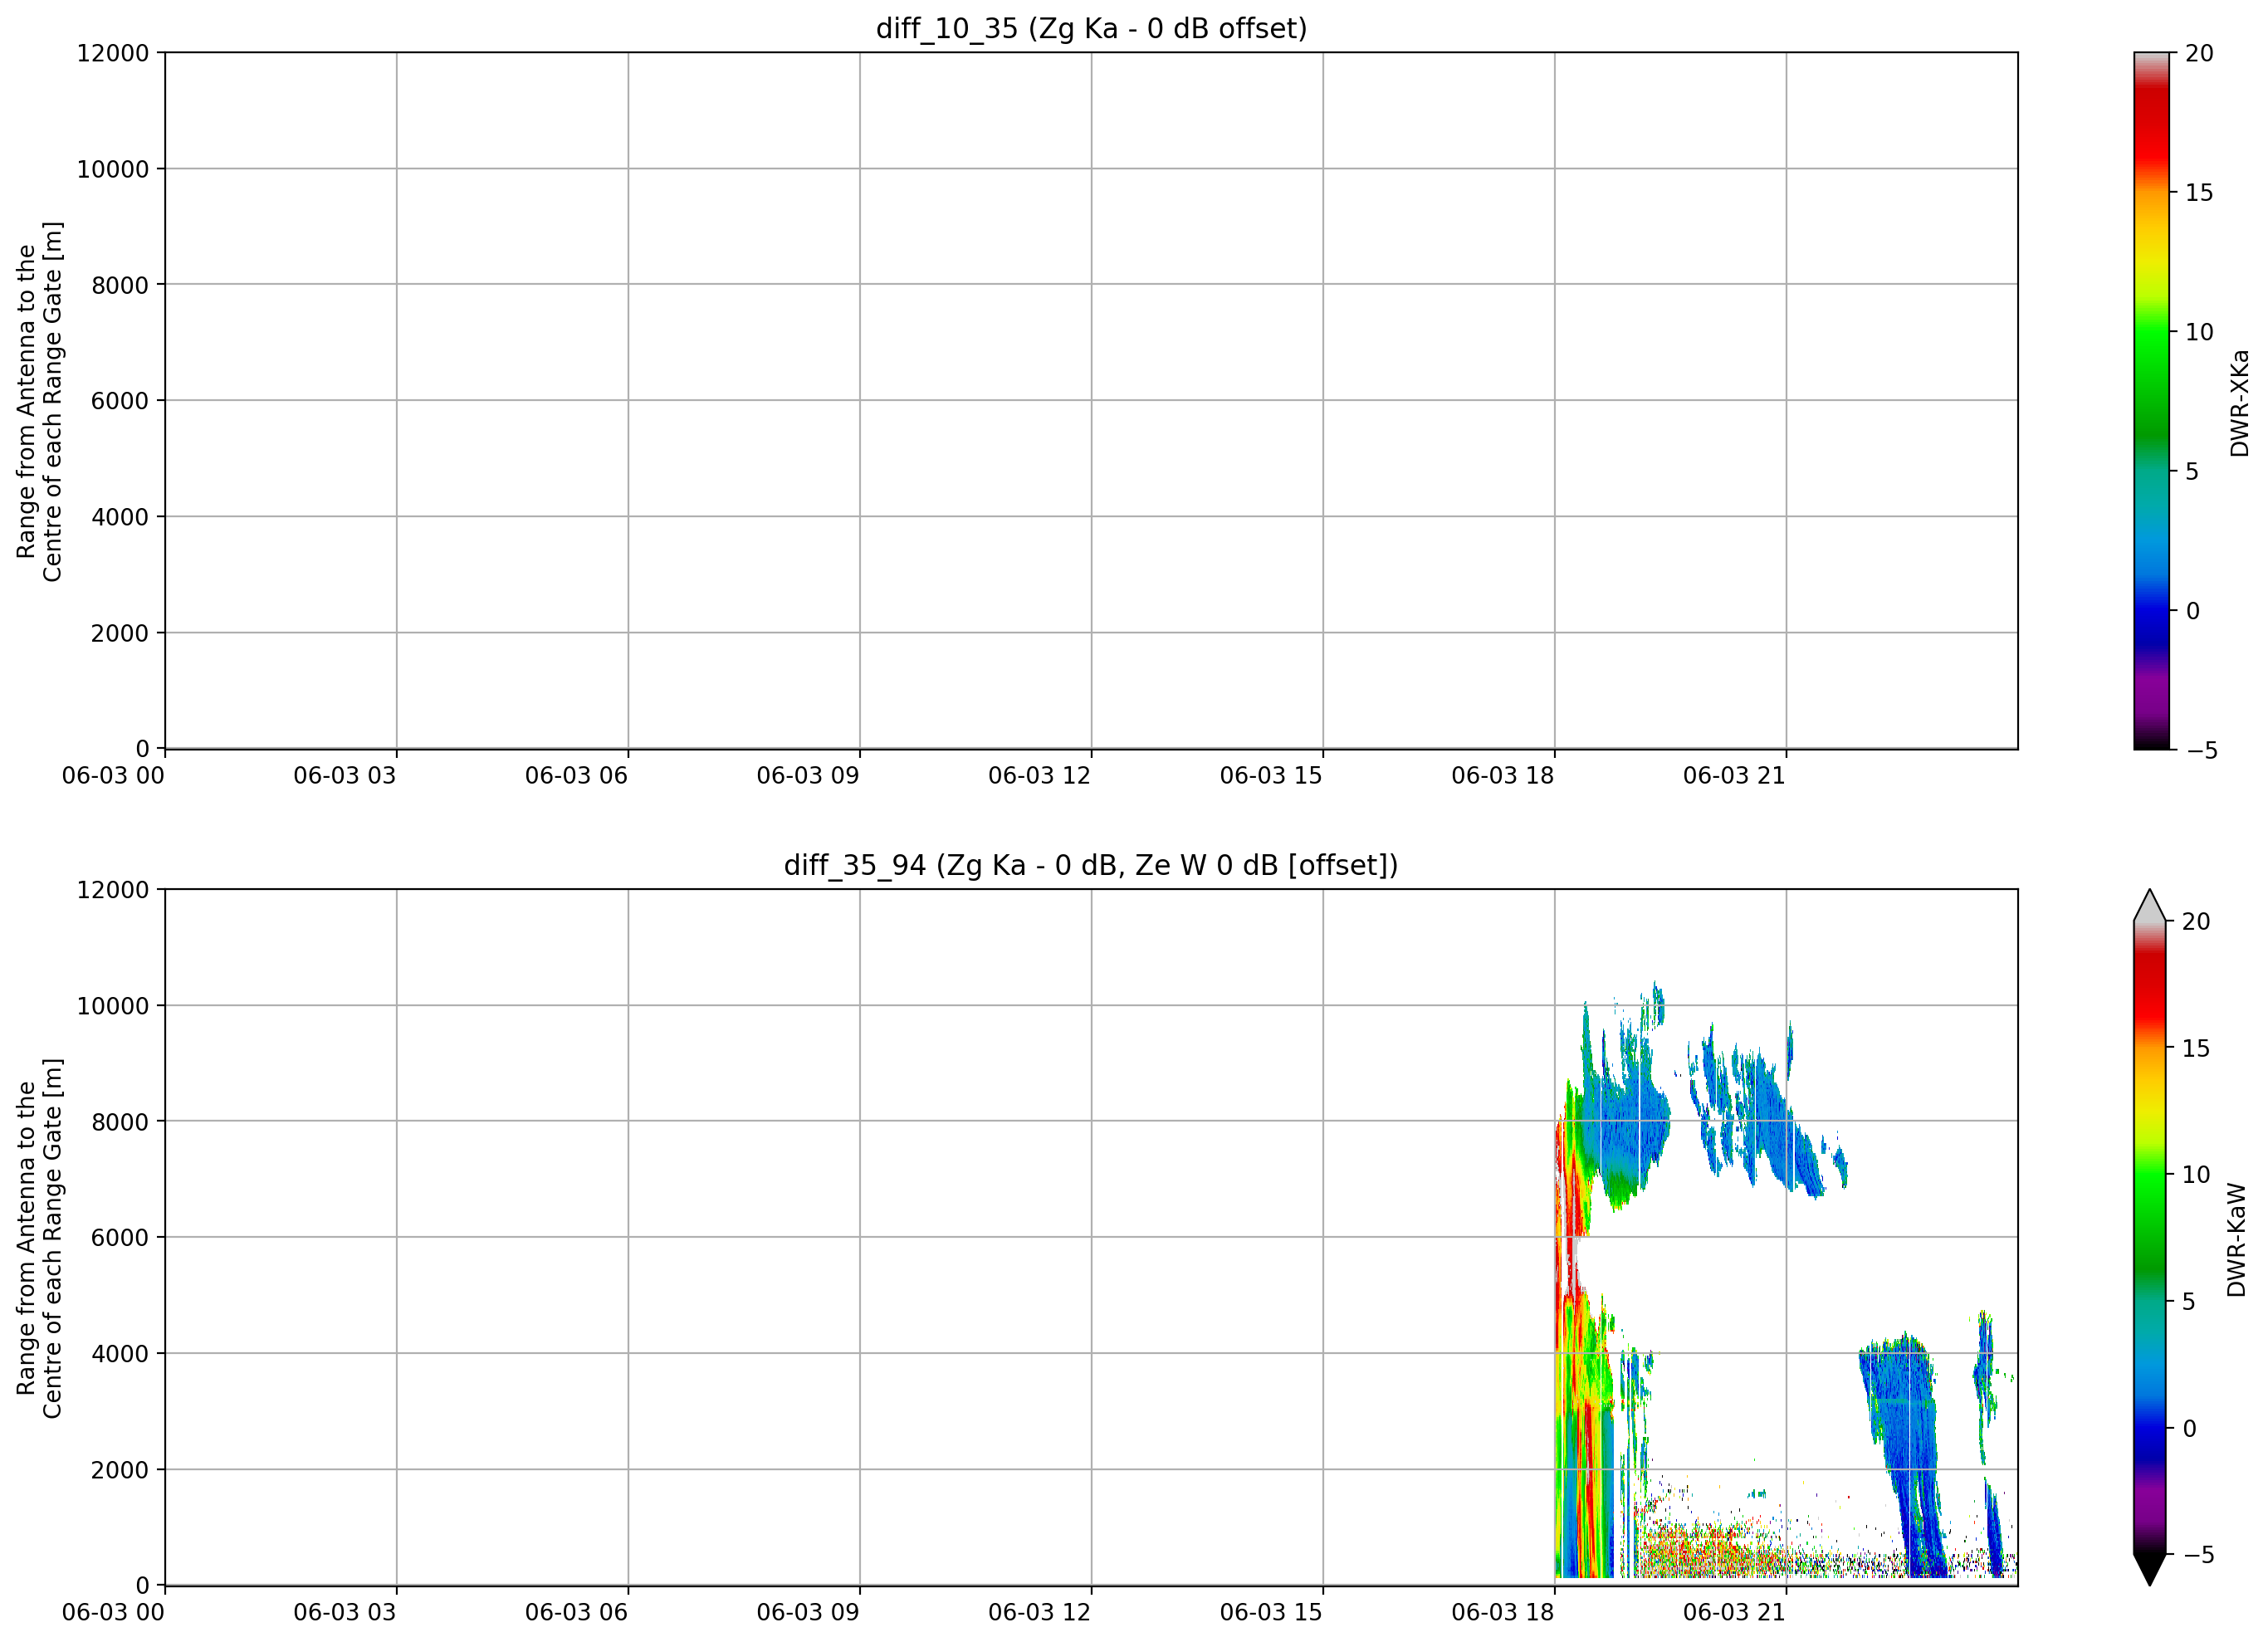Screen dimensions: 2268x1642
Task: Click the '06-03 18' x-tick under the top plot
Action: click(x=1503, y=776)
